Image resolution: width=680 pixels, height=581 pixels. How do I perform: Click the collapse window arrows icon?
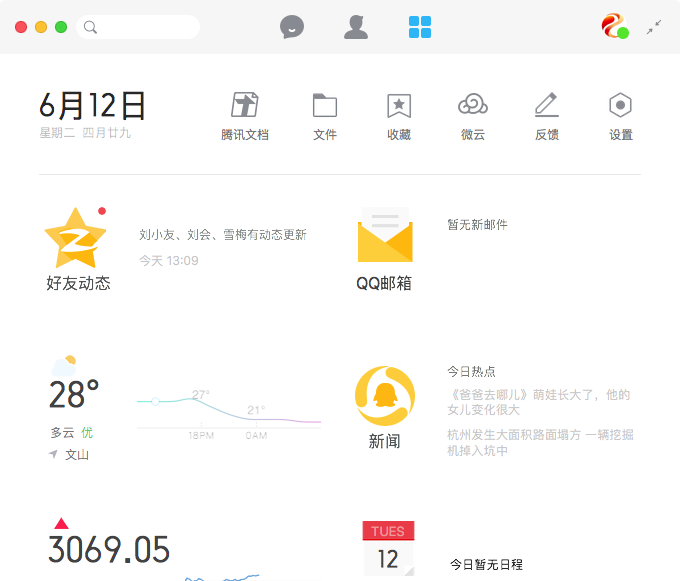coord(654,27)
